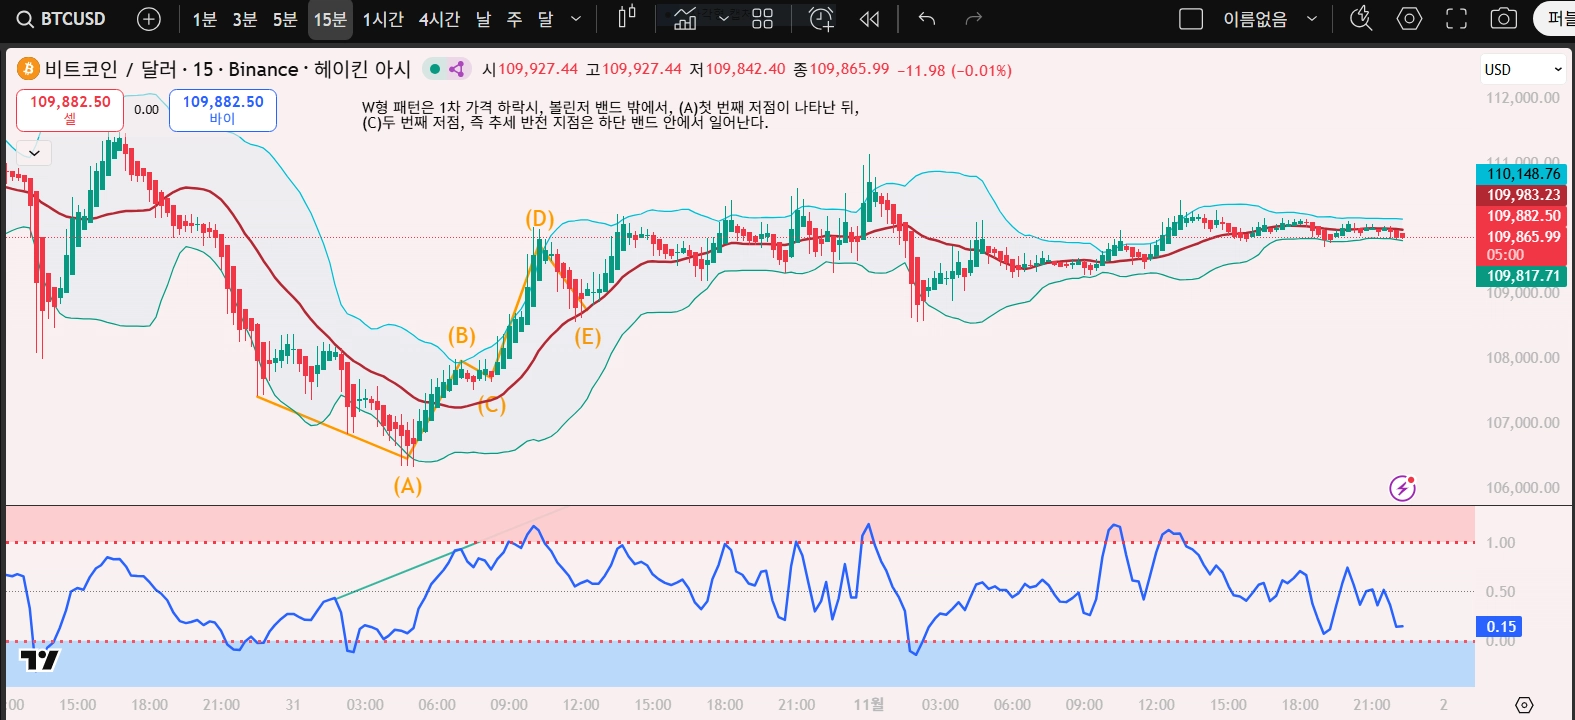Take a chart snapshot with camera
This screenshot has height=720, width=1575.
(1503, 18)
